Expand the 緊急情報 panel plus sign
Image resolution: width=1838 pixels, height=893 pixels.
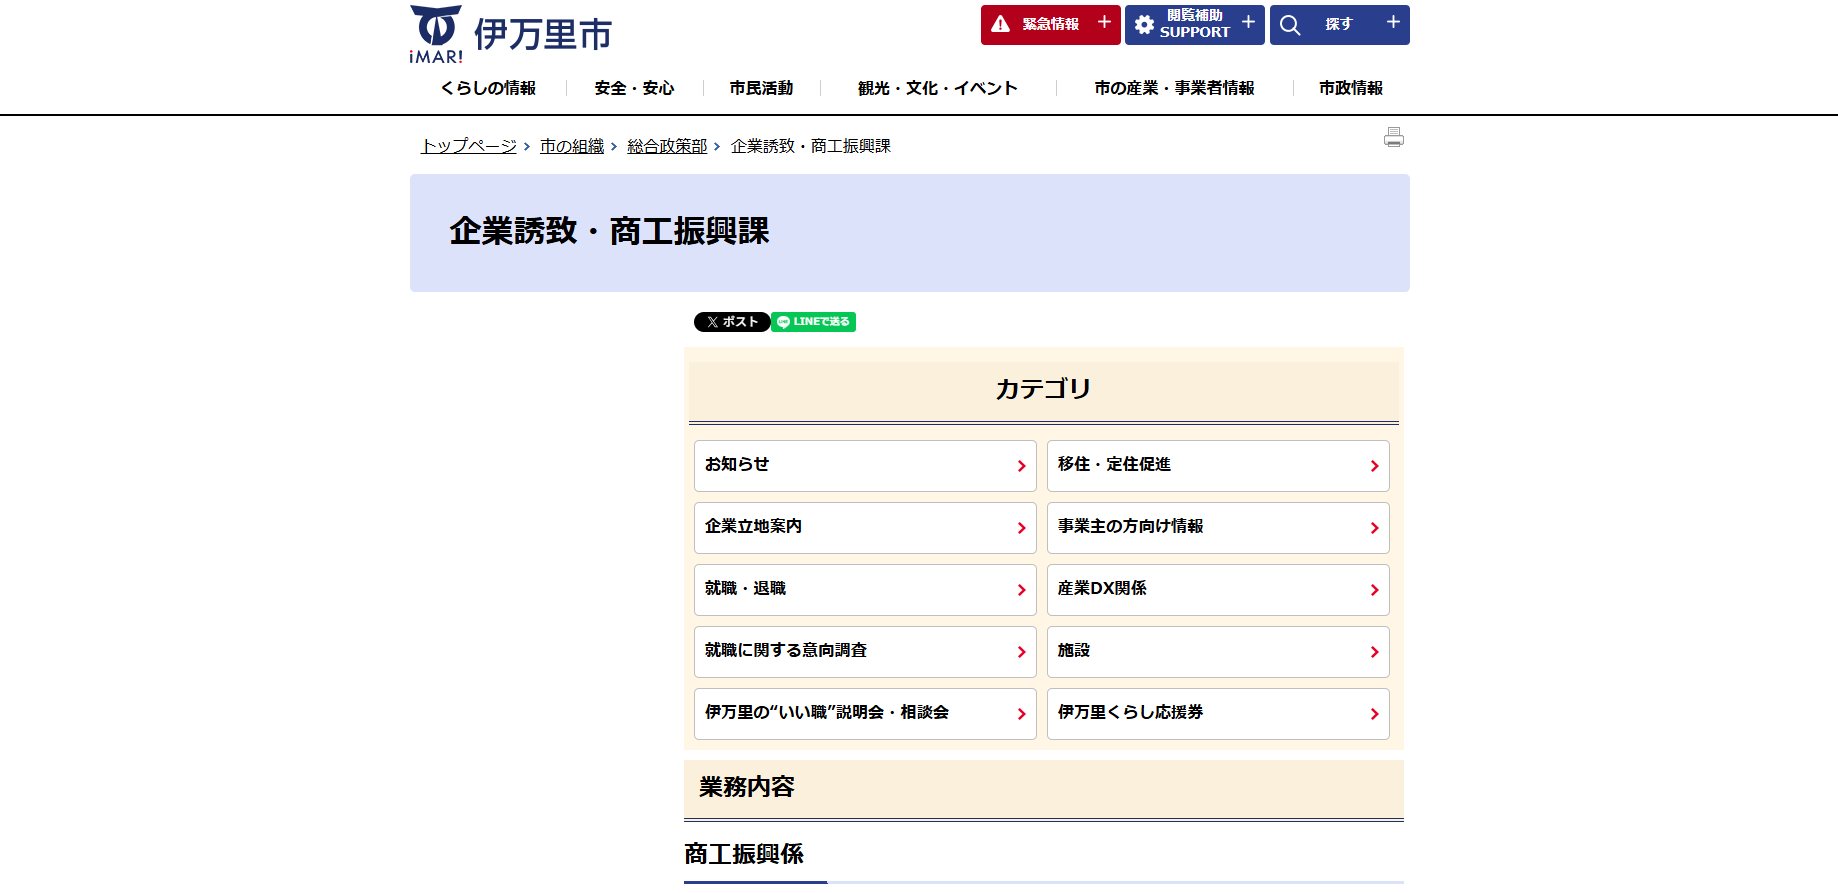point(1104,22)
